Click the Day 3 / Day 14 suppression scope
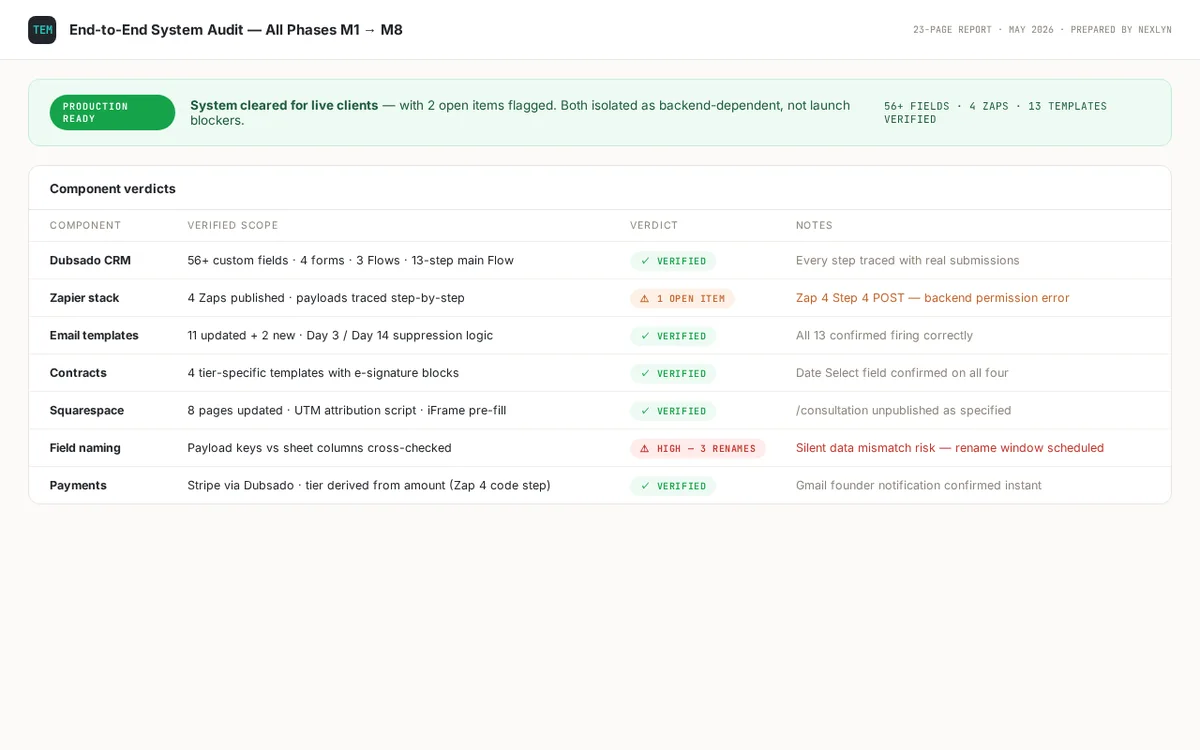The height and width of the screenshot is (750, 1200). [x=340, y=335]
